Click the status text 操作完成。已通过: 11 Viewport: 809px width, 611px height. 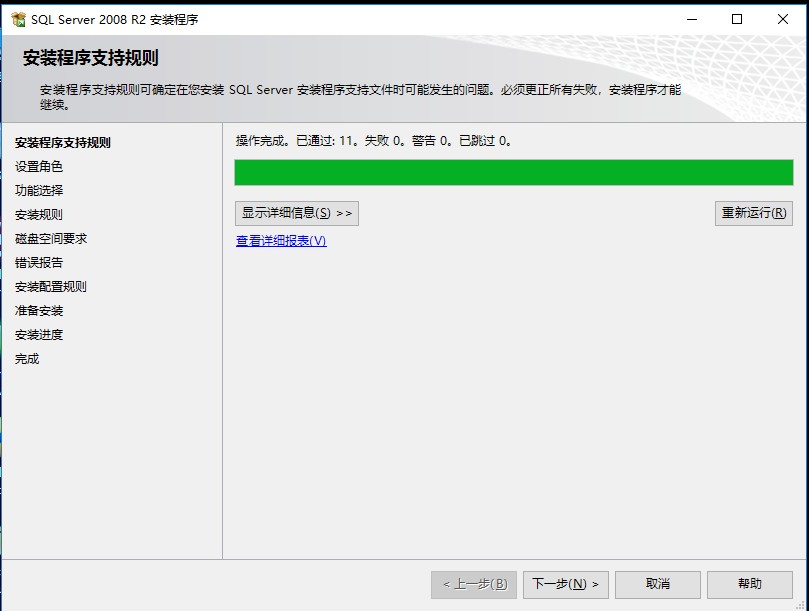295,141
